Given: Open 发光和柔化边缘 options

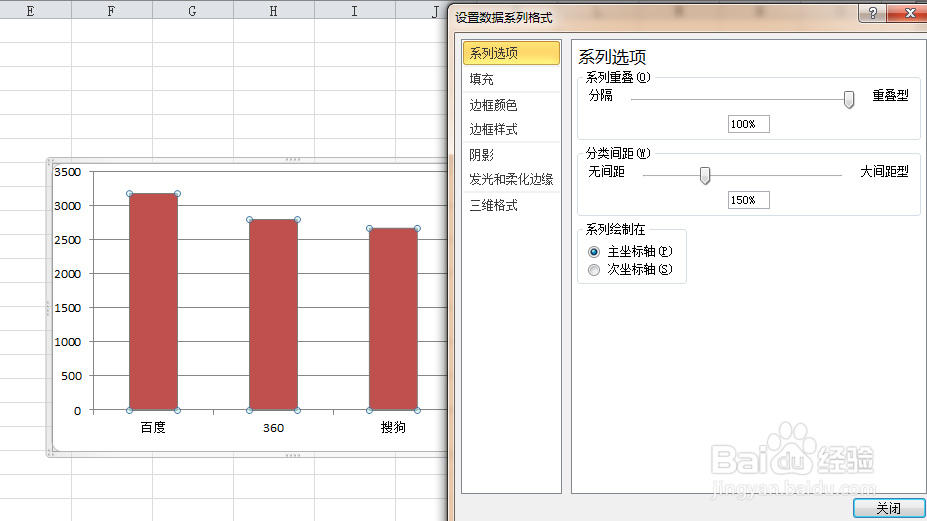Looking at the screenshot, I should click(x=511, y=179).
